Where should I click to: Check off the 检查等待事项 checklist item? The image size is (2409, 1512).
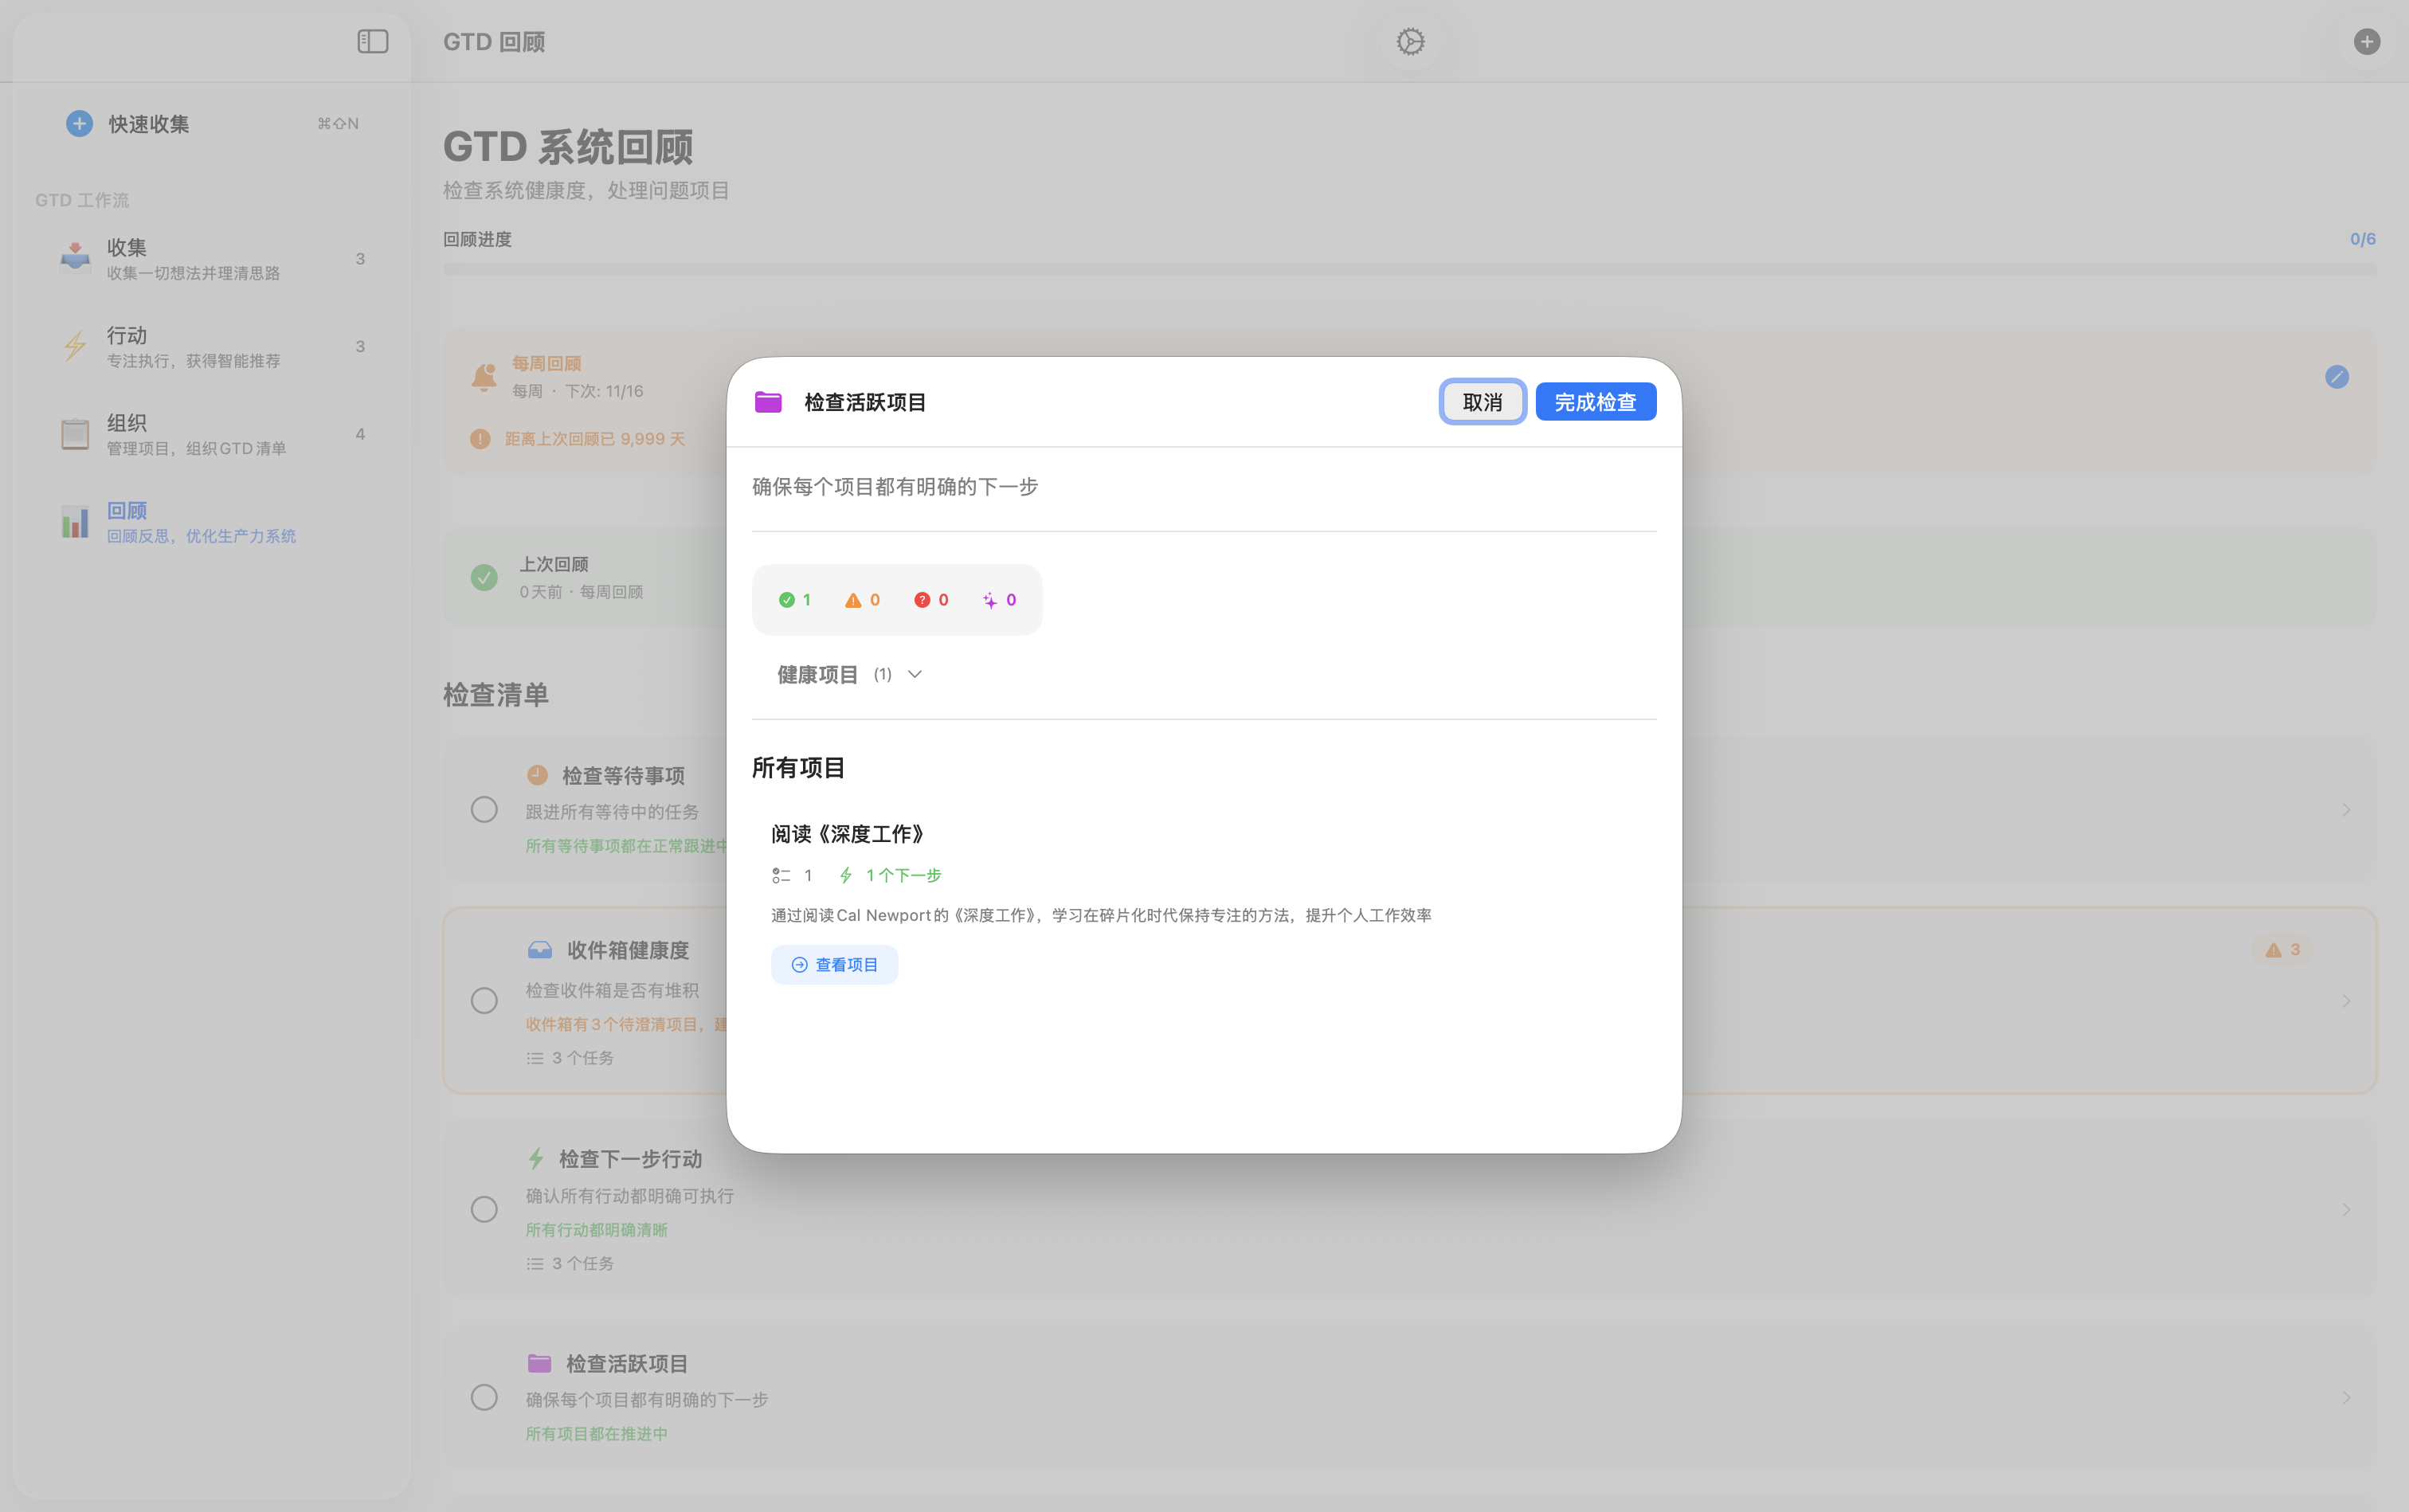click(x=484, y=809)
